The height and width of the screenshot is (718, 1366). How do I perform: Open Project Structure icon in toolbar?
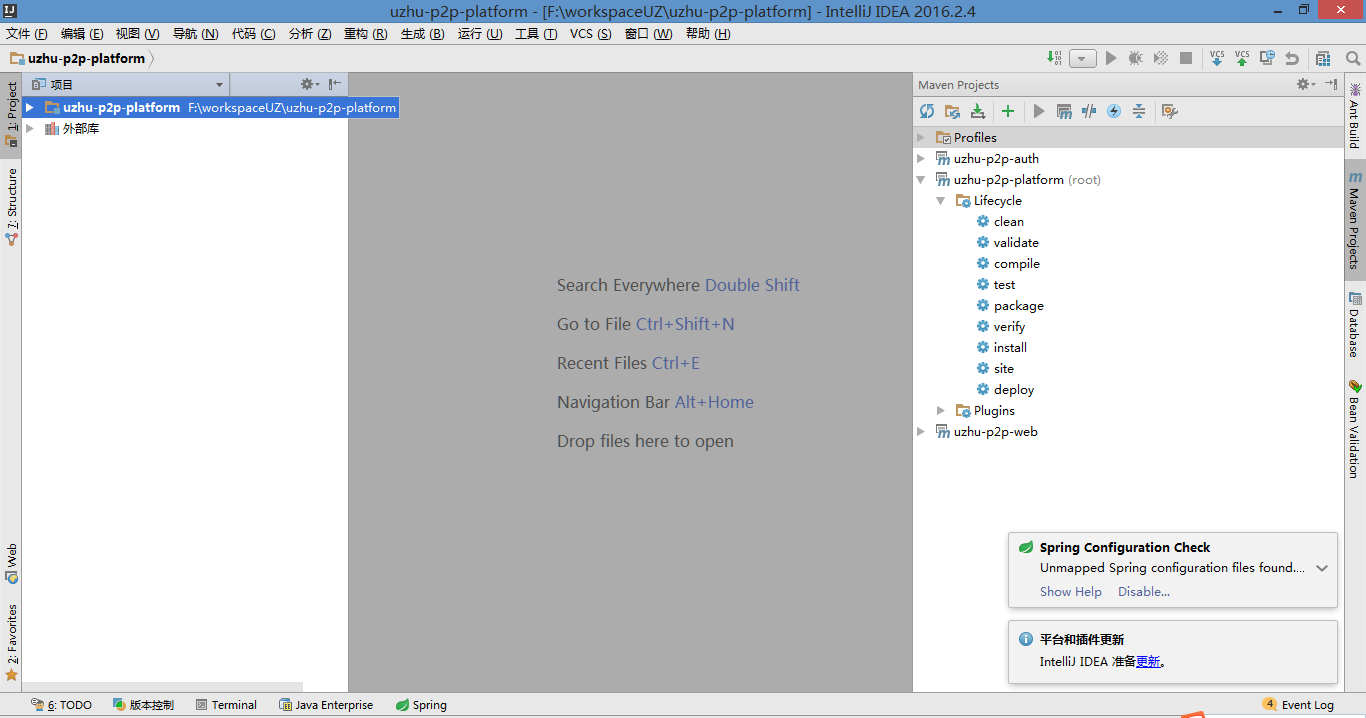pyautogui.click(x=1323, y=59)
